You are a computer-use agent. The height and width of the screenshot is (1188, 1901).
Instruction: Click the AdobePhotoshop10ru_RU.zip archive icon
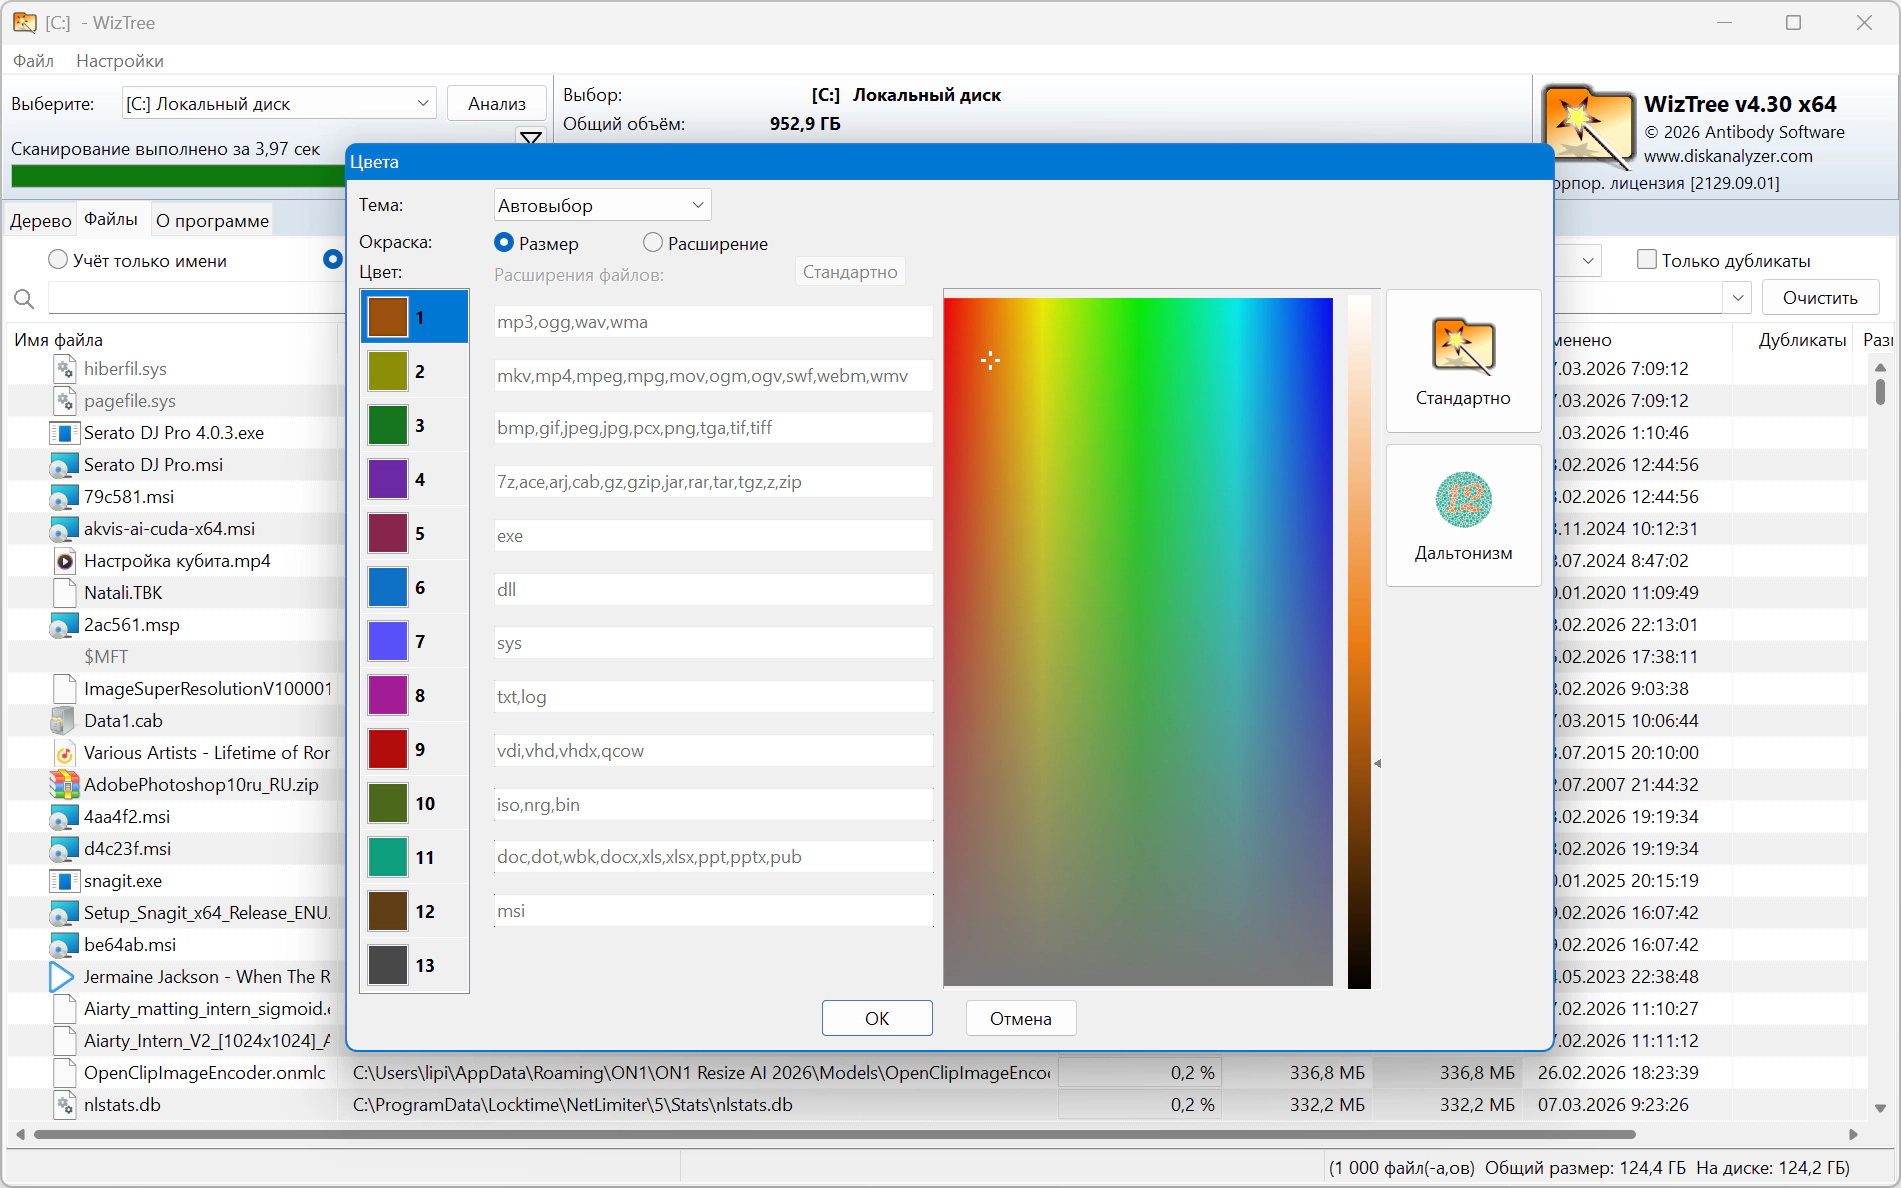click(x=64, y=785)
